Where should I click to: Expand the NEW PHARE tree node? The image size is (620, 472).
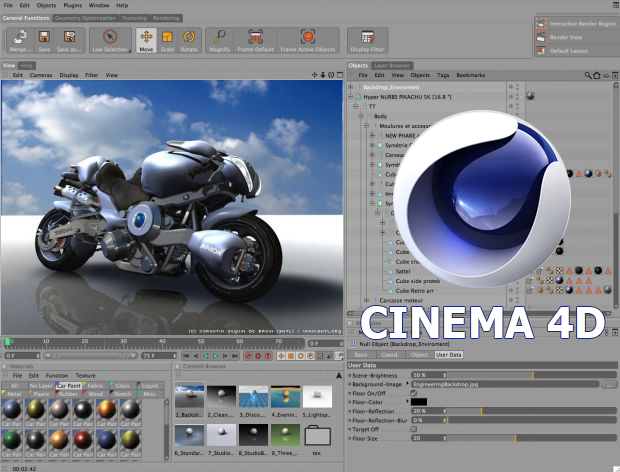coord(372,135)
